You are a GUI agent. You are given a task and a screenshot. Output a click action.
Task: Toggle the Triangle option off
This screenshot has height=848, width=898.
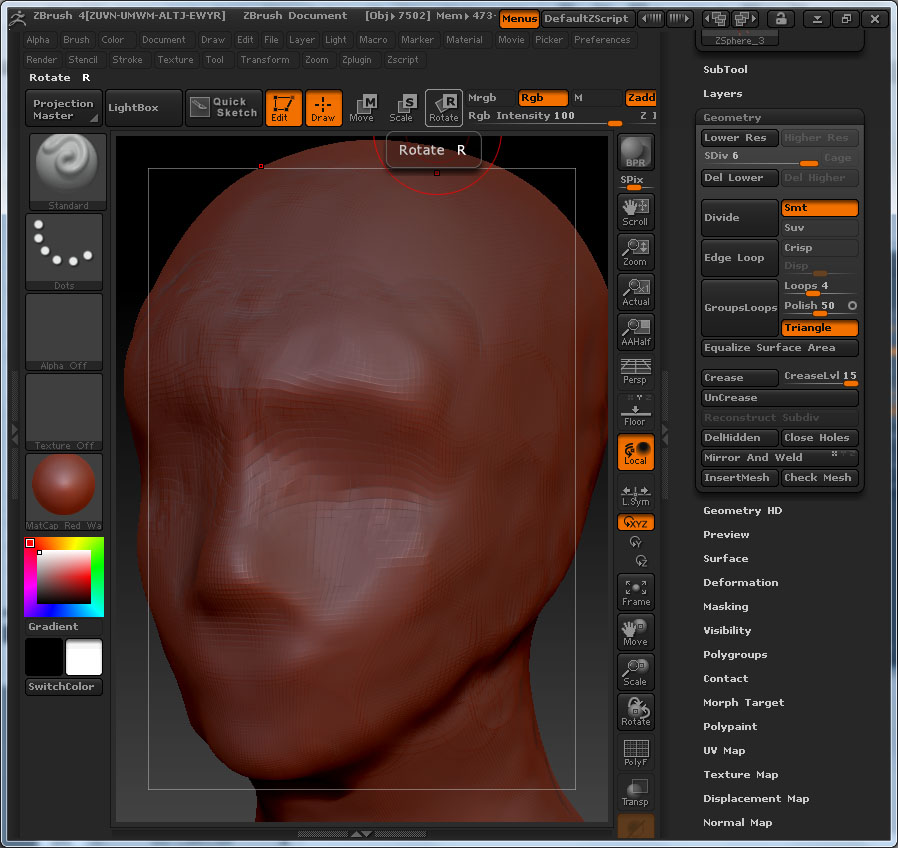tap(819, 328)
